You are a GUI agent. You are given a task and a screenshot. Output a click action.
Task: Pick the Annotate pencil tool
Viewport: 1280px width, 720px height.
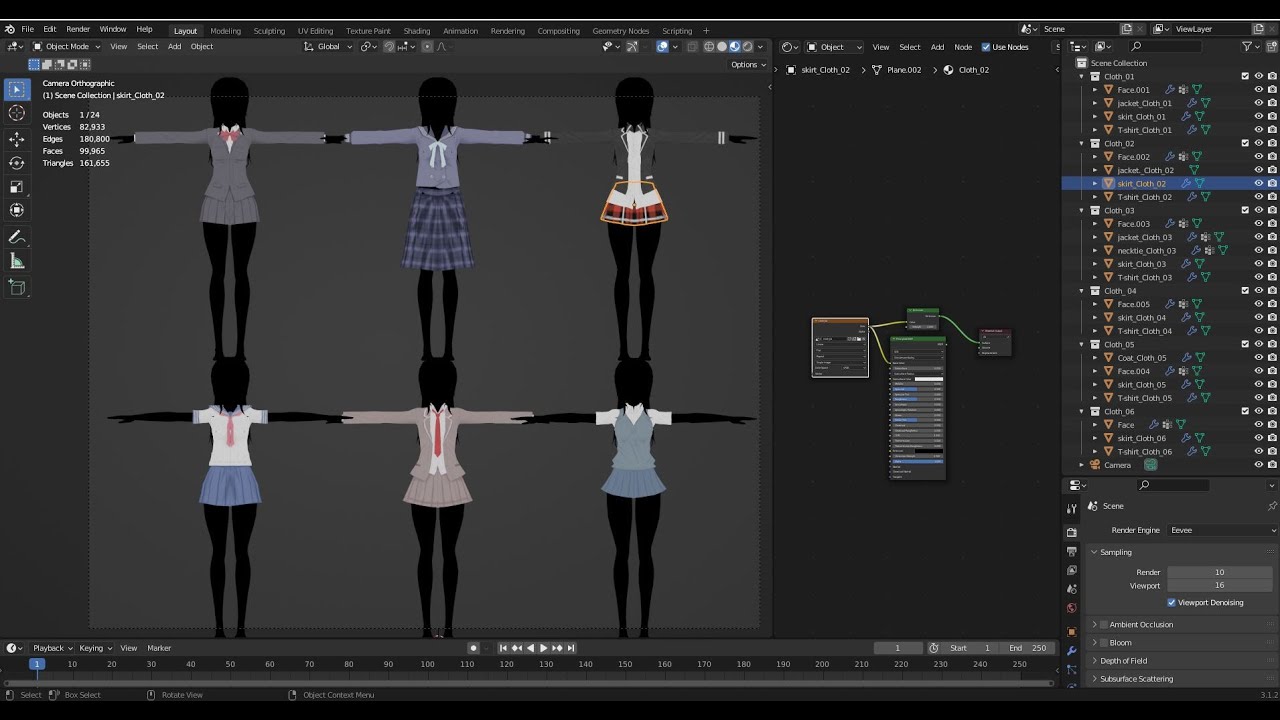pyautogui.click(x=16, y=237)
